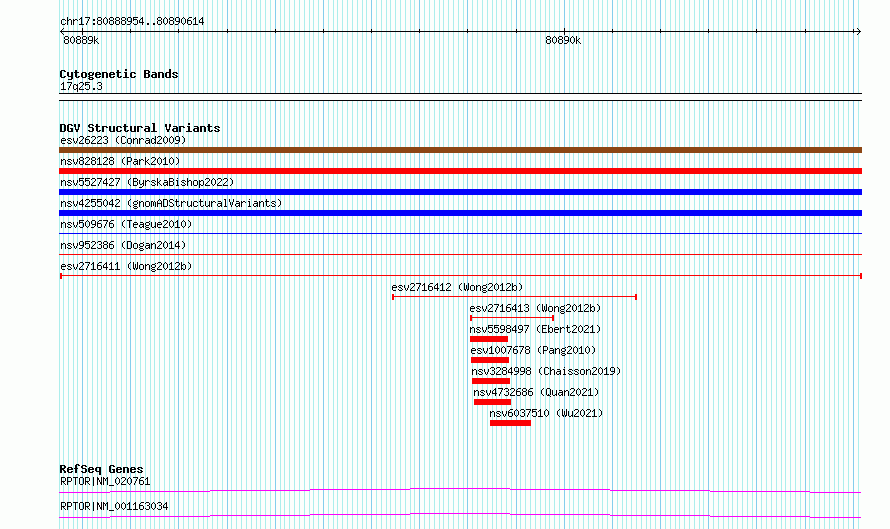890x529 pixels.
Task: Click the nsv509676 (Teague2010) label
Action: tap(126, 224)
